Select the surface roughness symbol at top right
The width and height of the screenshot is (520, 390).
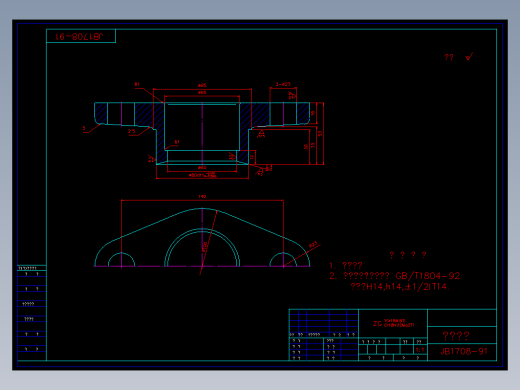coord(469,57)
